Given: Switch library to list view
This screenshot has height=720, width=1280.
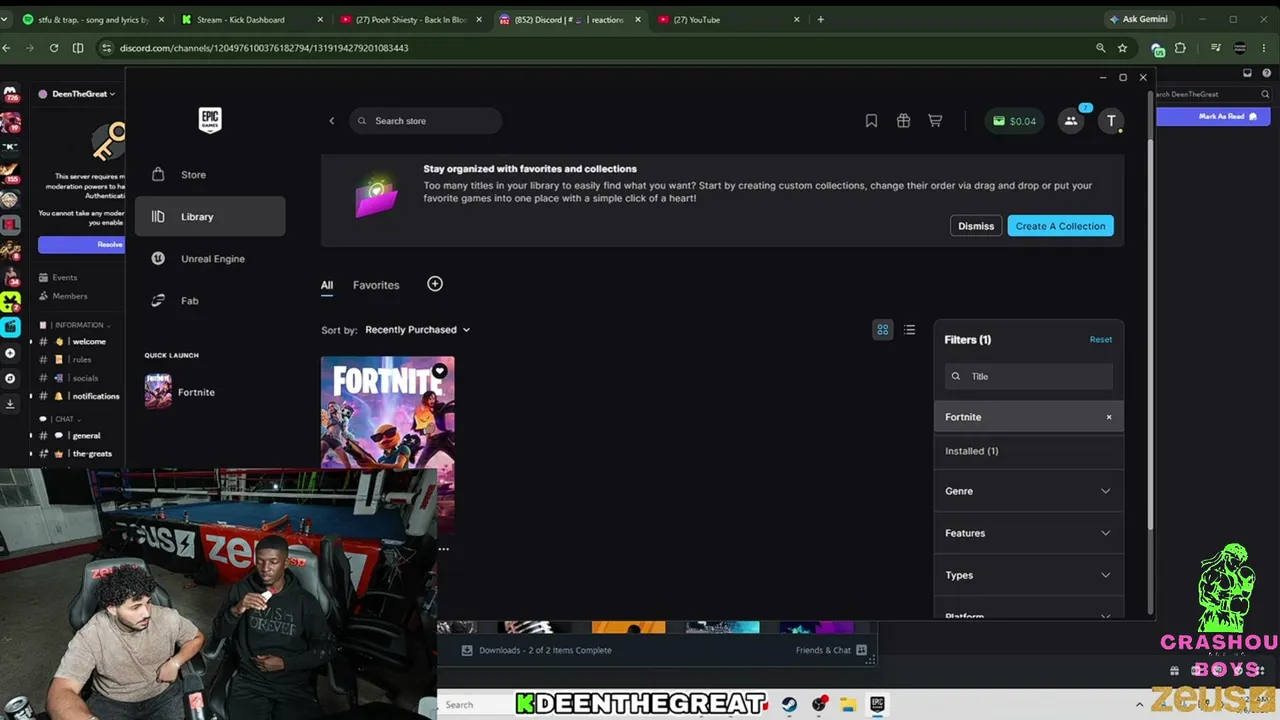Looking at the screenshot, I should (909, 330).
